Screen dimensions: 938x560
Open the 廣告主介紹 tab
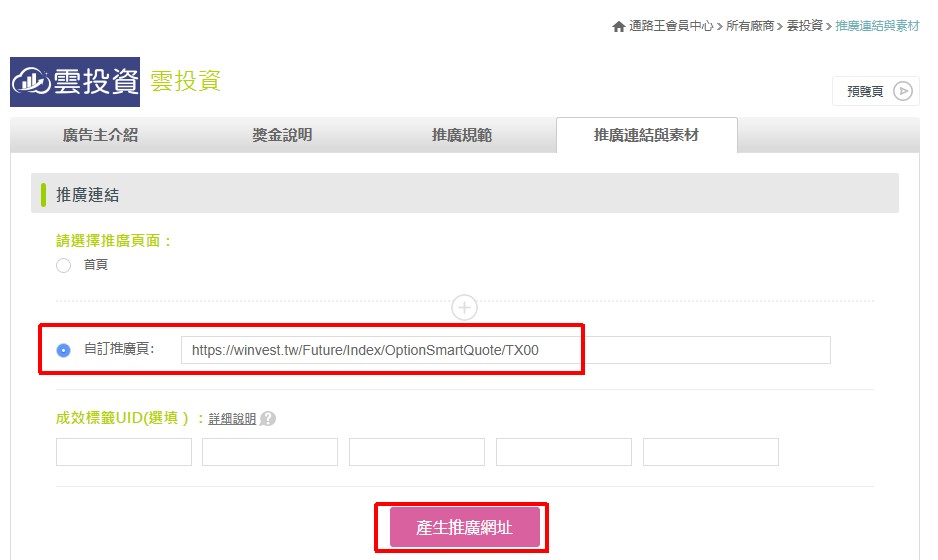[x=100, y=135]
